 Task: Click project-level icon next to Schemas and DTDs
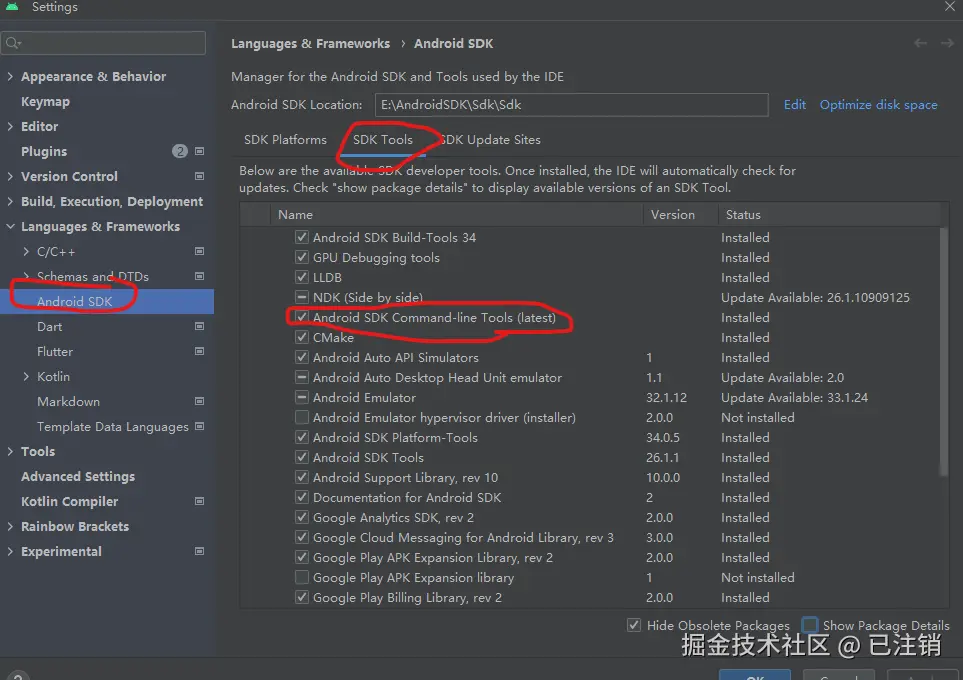(x=200, y=276)
